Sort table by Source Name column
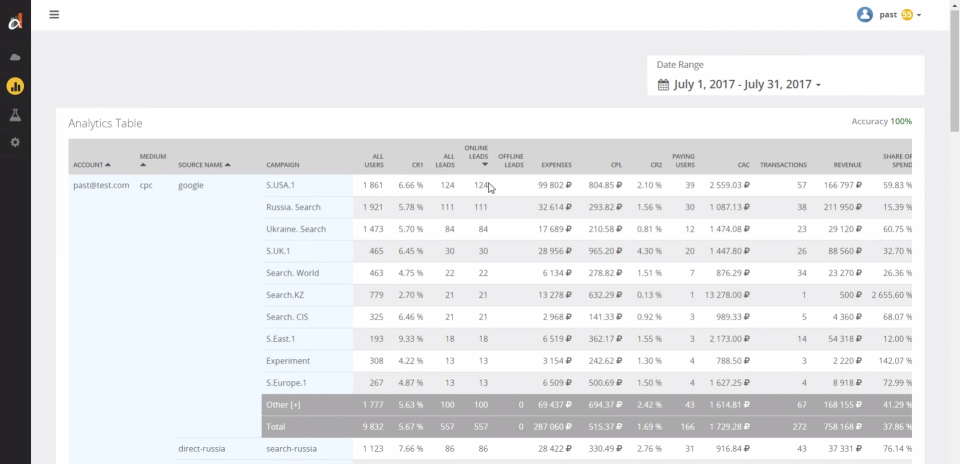Image resolution: width=960 pixels, height=464 pixels. [x=204, y=165]
